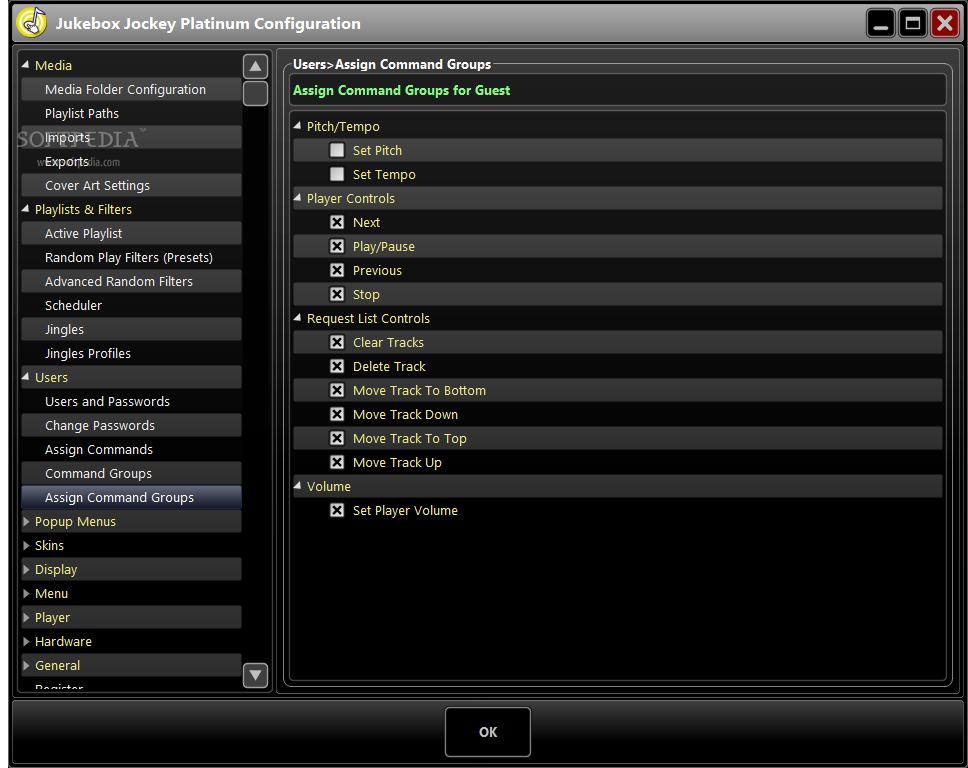Open the Scheduler page
The width and height of the screenshot is (968, 768).
point(131,306)
